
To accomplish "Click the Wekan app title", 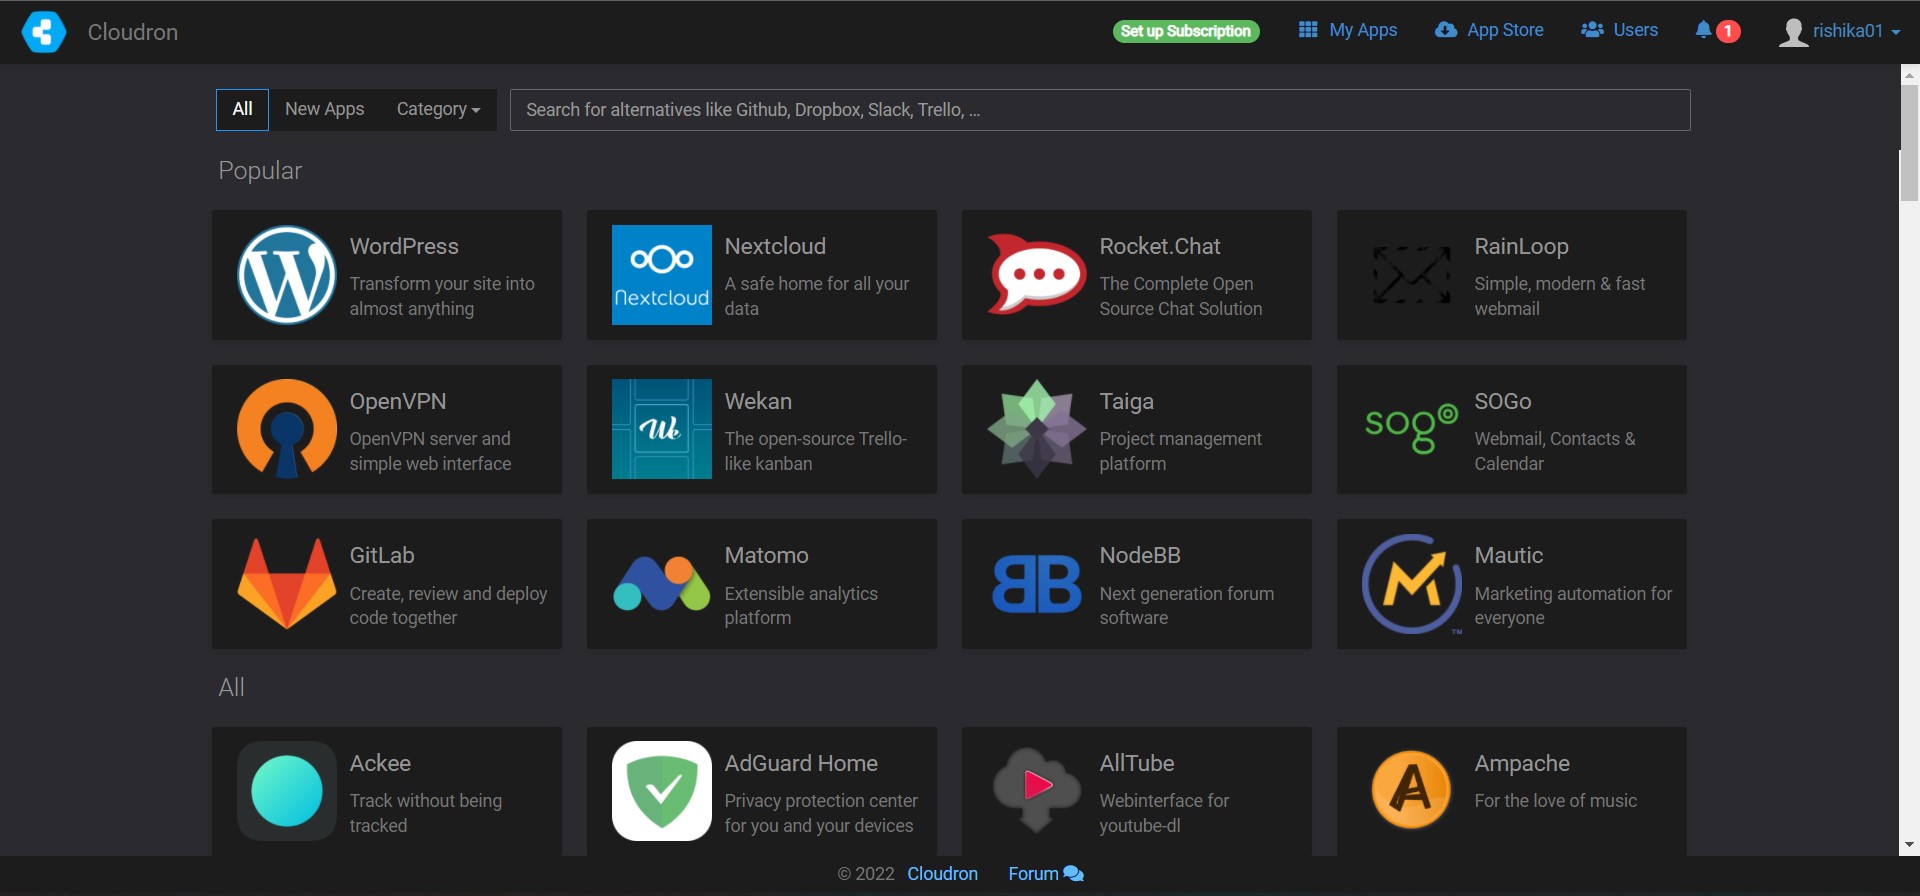I will click(x=758, y=401).
